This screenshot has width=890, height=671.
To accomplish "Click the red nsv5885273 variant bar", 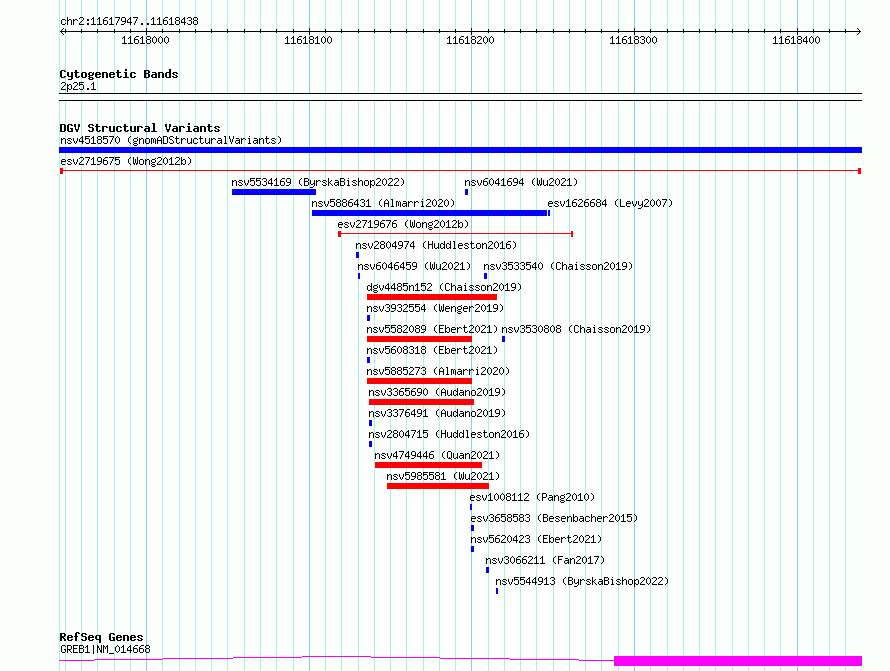I will (x=419, y=381).
